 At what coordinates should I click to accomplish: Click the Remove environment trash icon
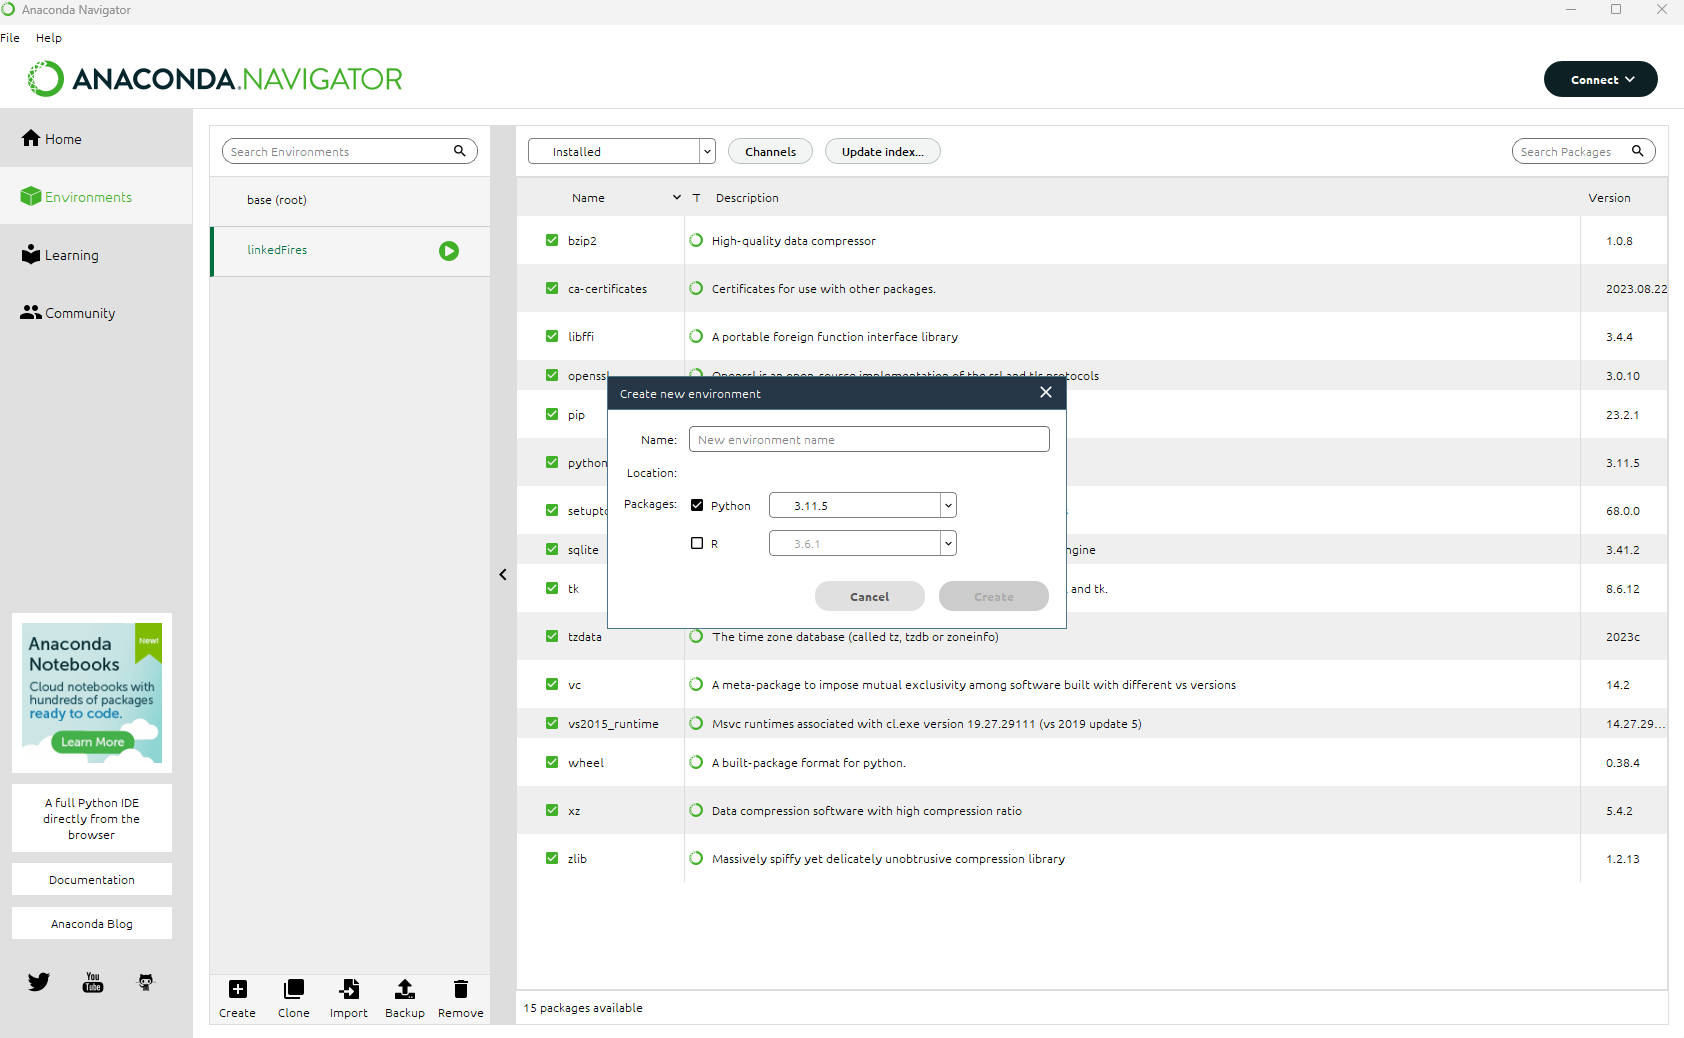pos(461,989)
